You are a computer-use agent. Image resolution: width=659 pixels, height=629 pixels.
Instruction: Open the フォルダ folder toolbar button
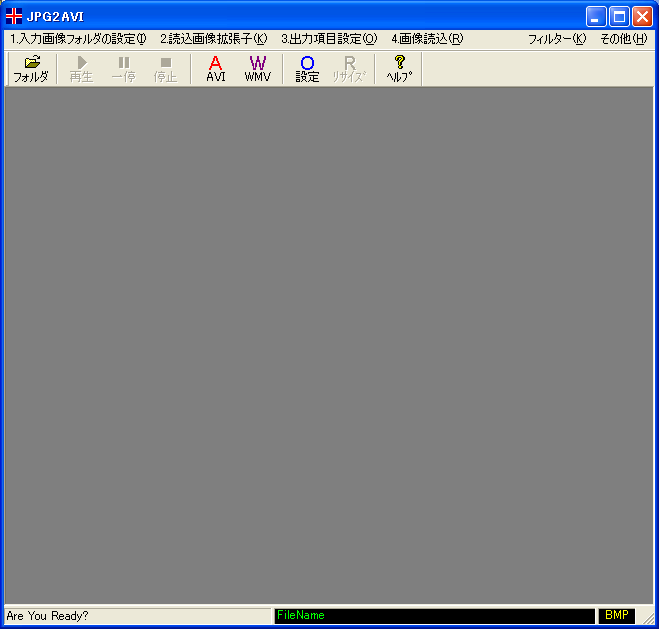click(x=31, y=69)
